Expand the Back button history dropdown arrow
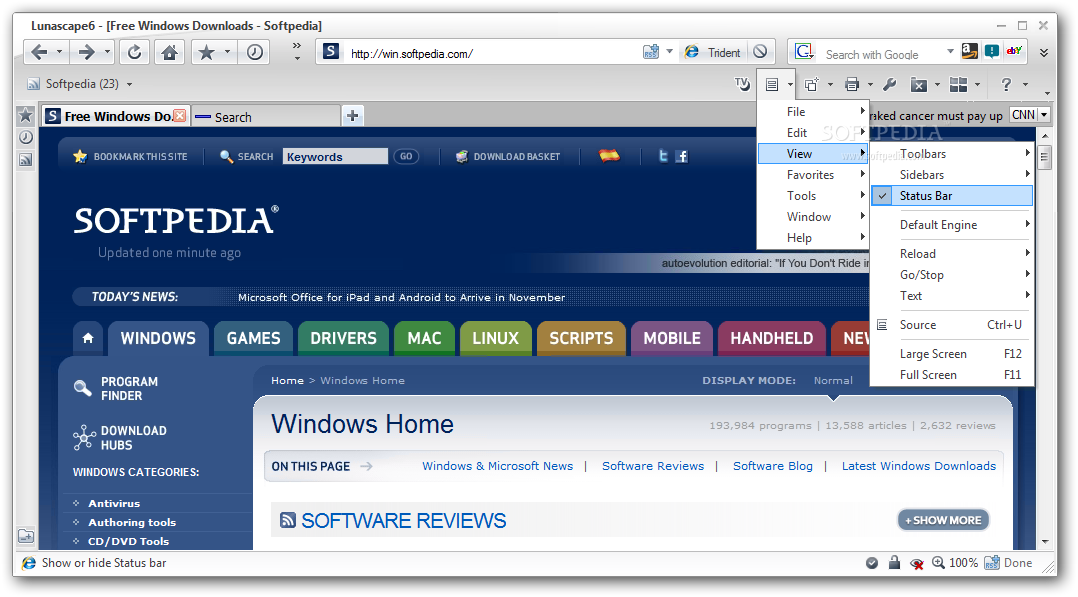This screenshot has width=1078, height=597. (x=60, y=52)
